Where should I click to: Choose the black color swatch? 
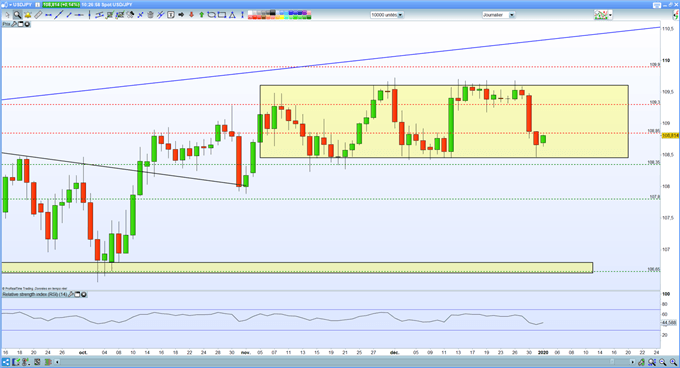(273, 13)
